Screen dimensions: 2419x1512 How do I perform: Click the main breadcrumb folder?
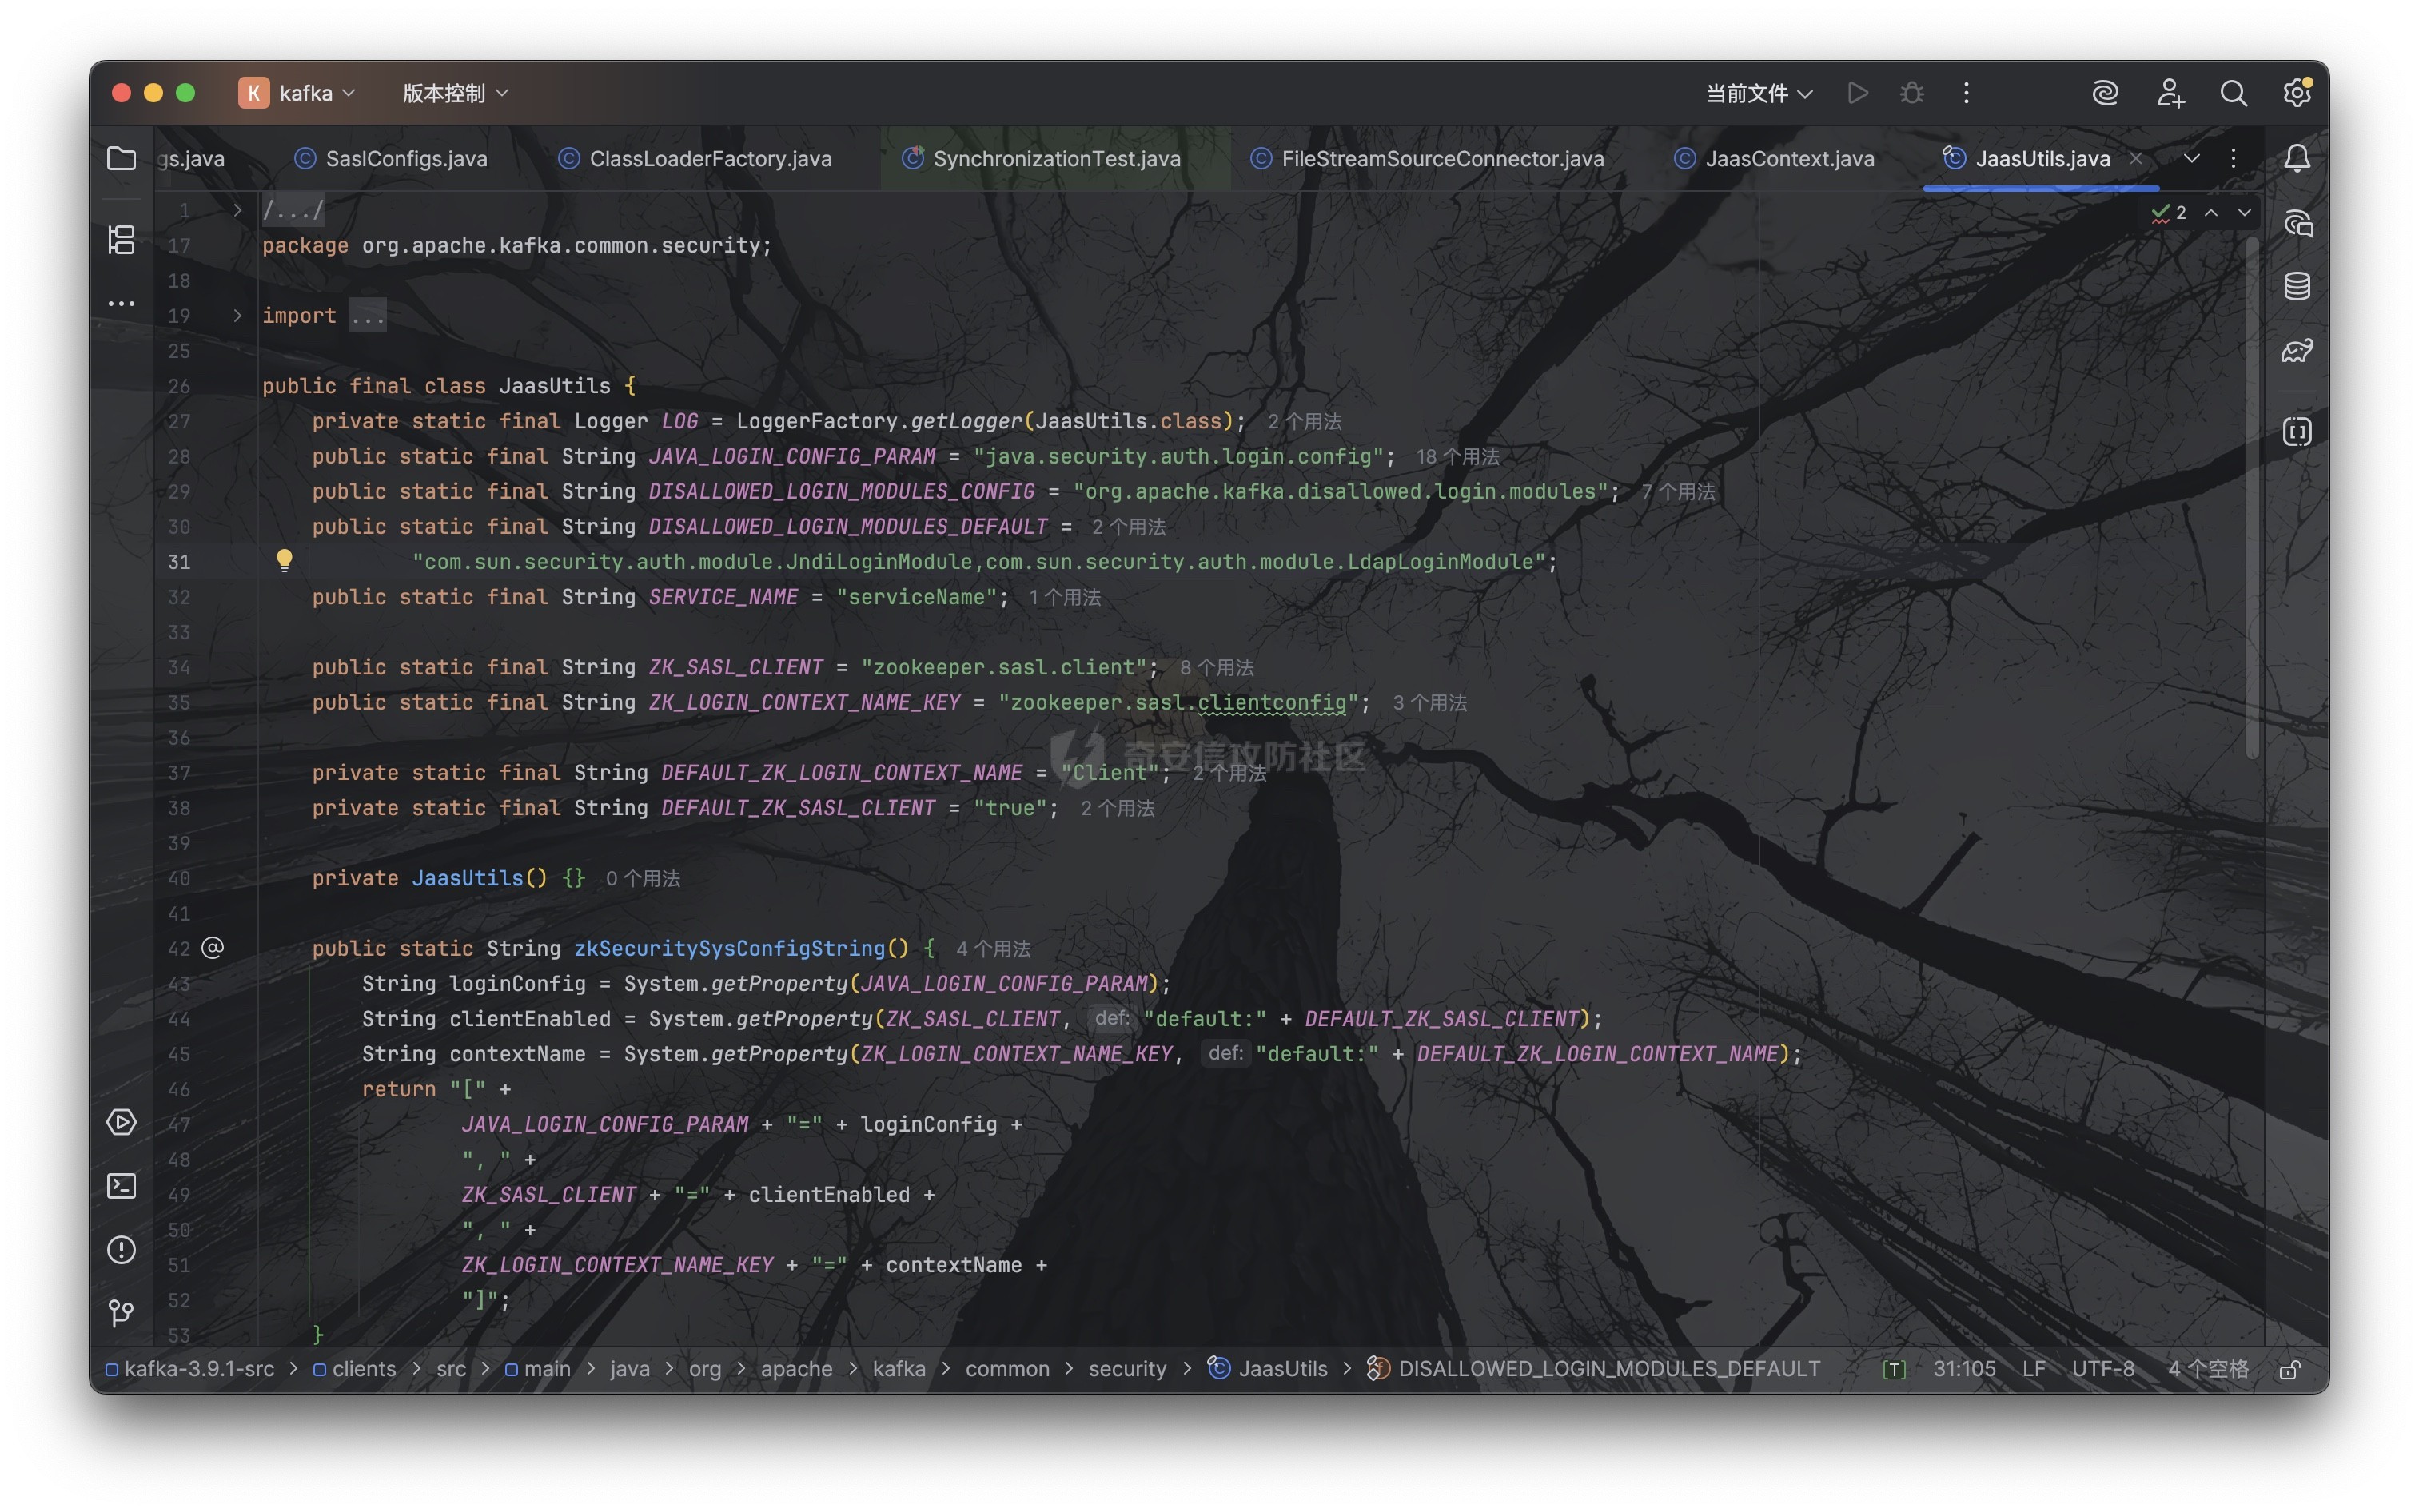pos(538,1369)
